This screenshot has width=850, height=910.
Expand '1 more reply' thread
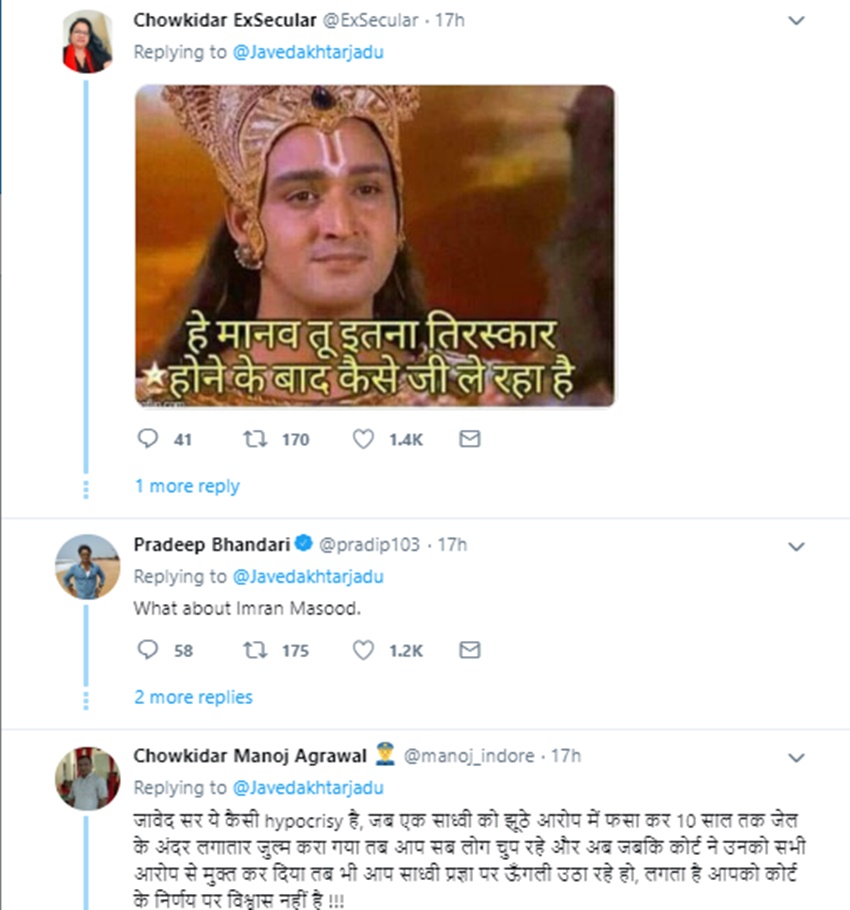187,486
